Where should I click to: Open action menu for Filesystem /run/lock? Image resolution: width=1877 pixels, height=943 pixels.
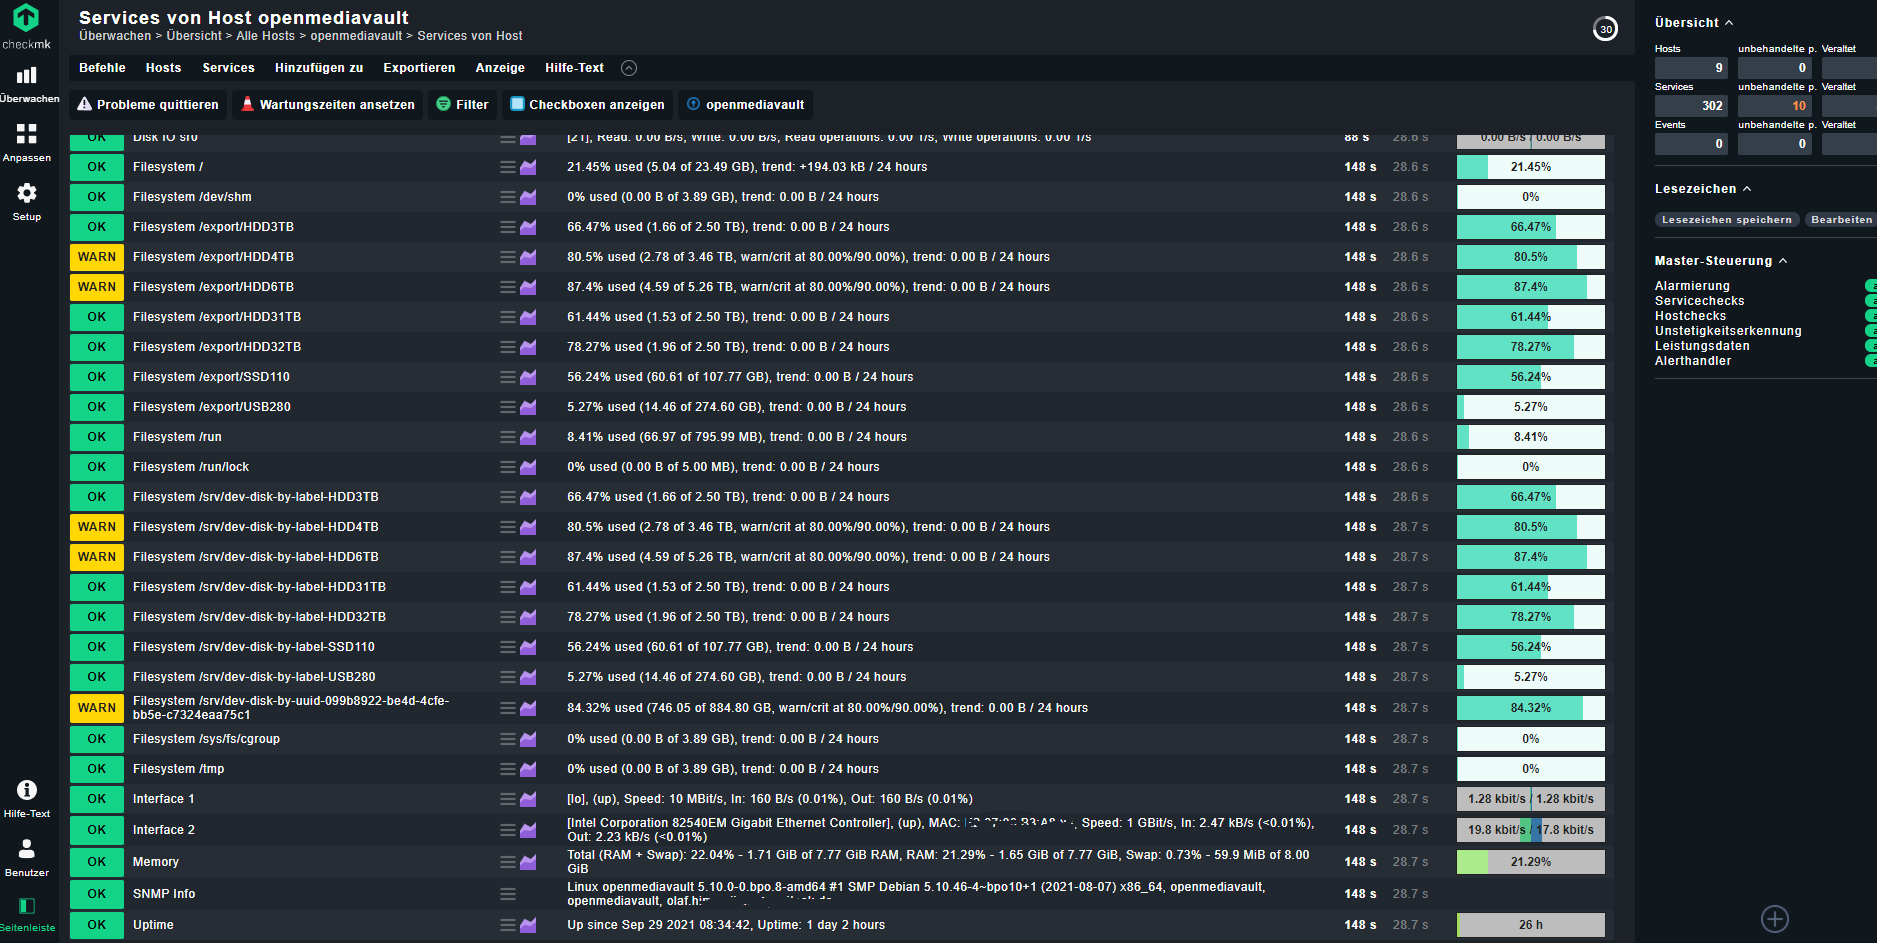[x=508, y=467]
